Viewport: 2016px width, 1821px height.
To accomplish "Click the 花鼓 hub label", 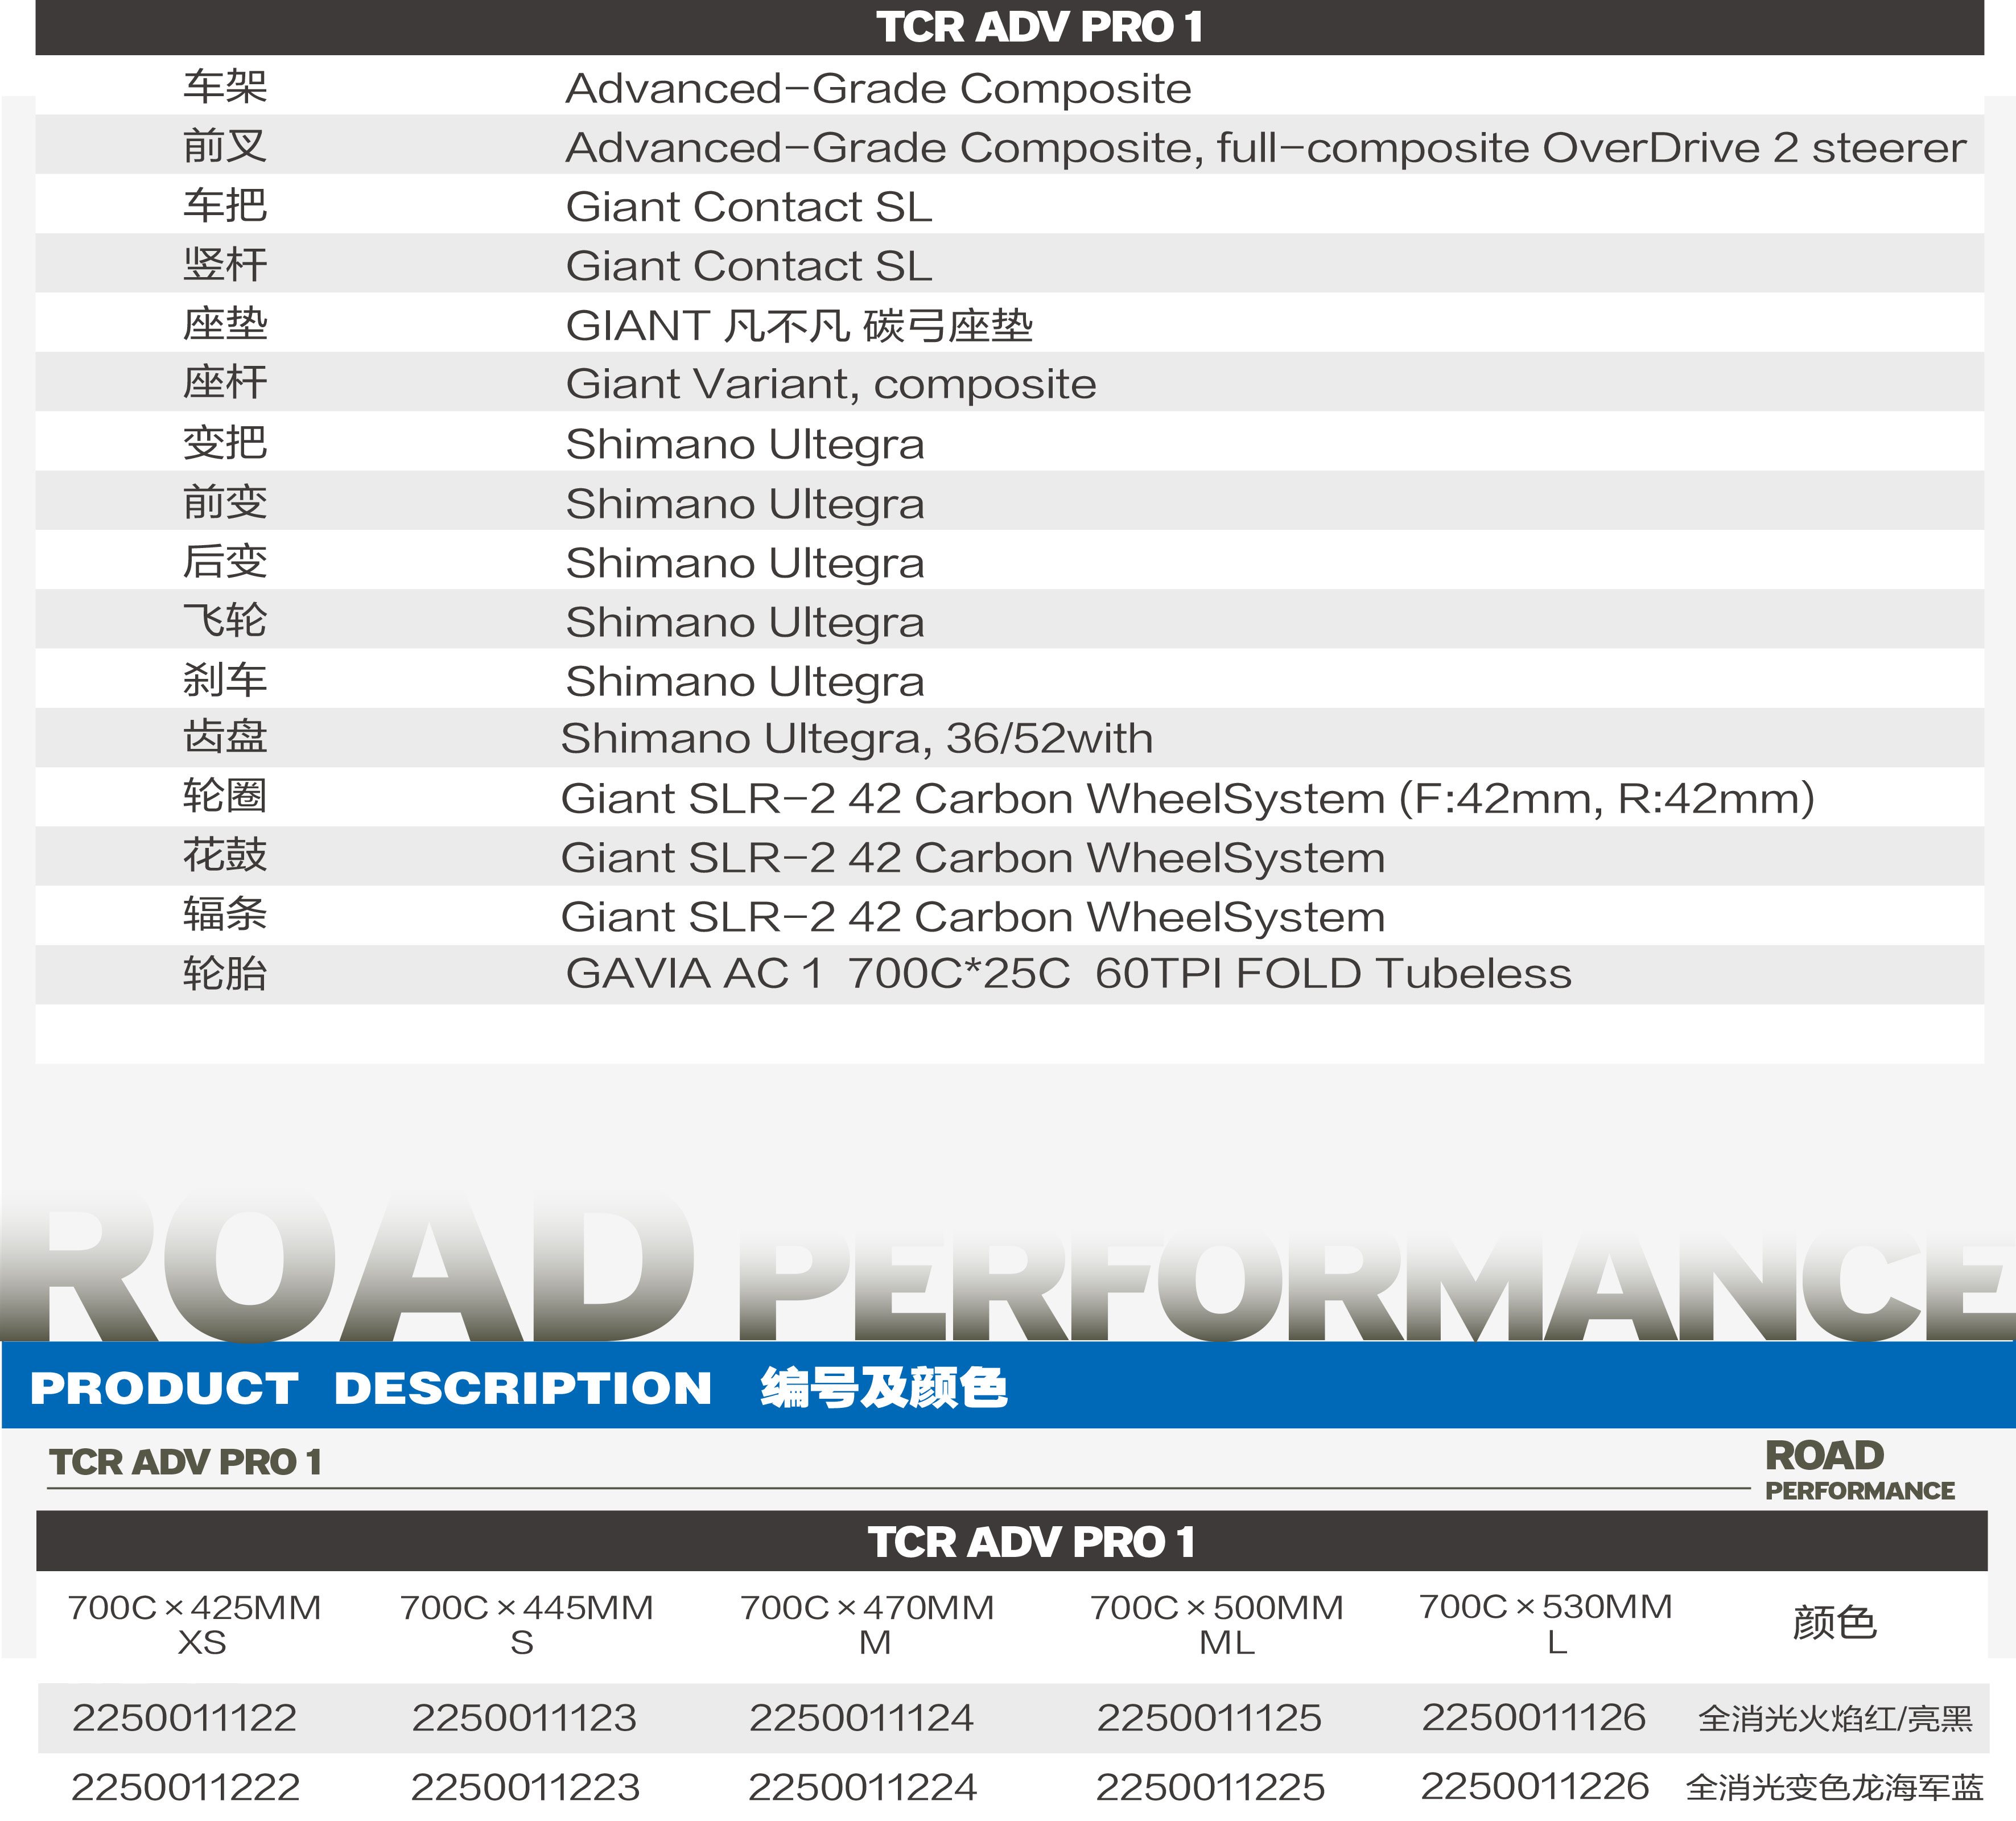I will (225, 854).
